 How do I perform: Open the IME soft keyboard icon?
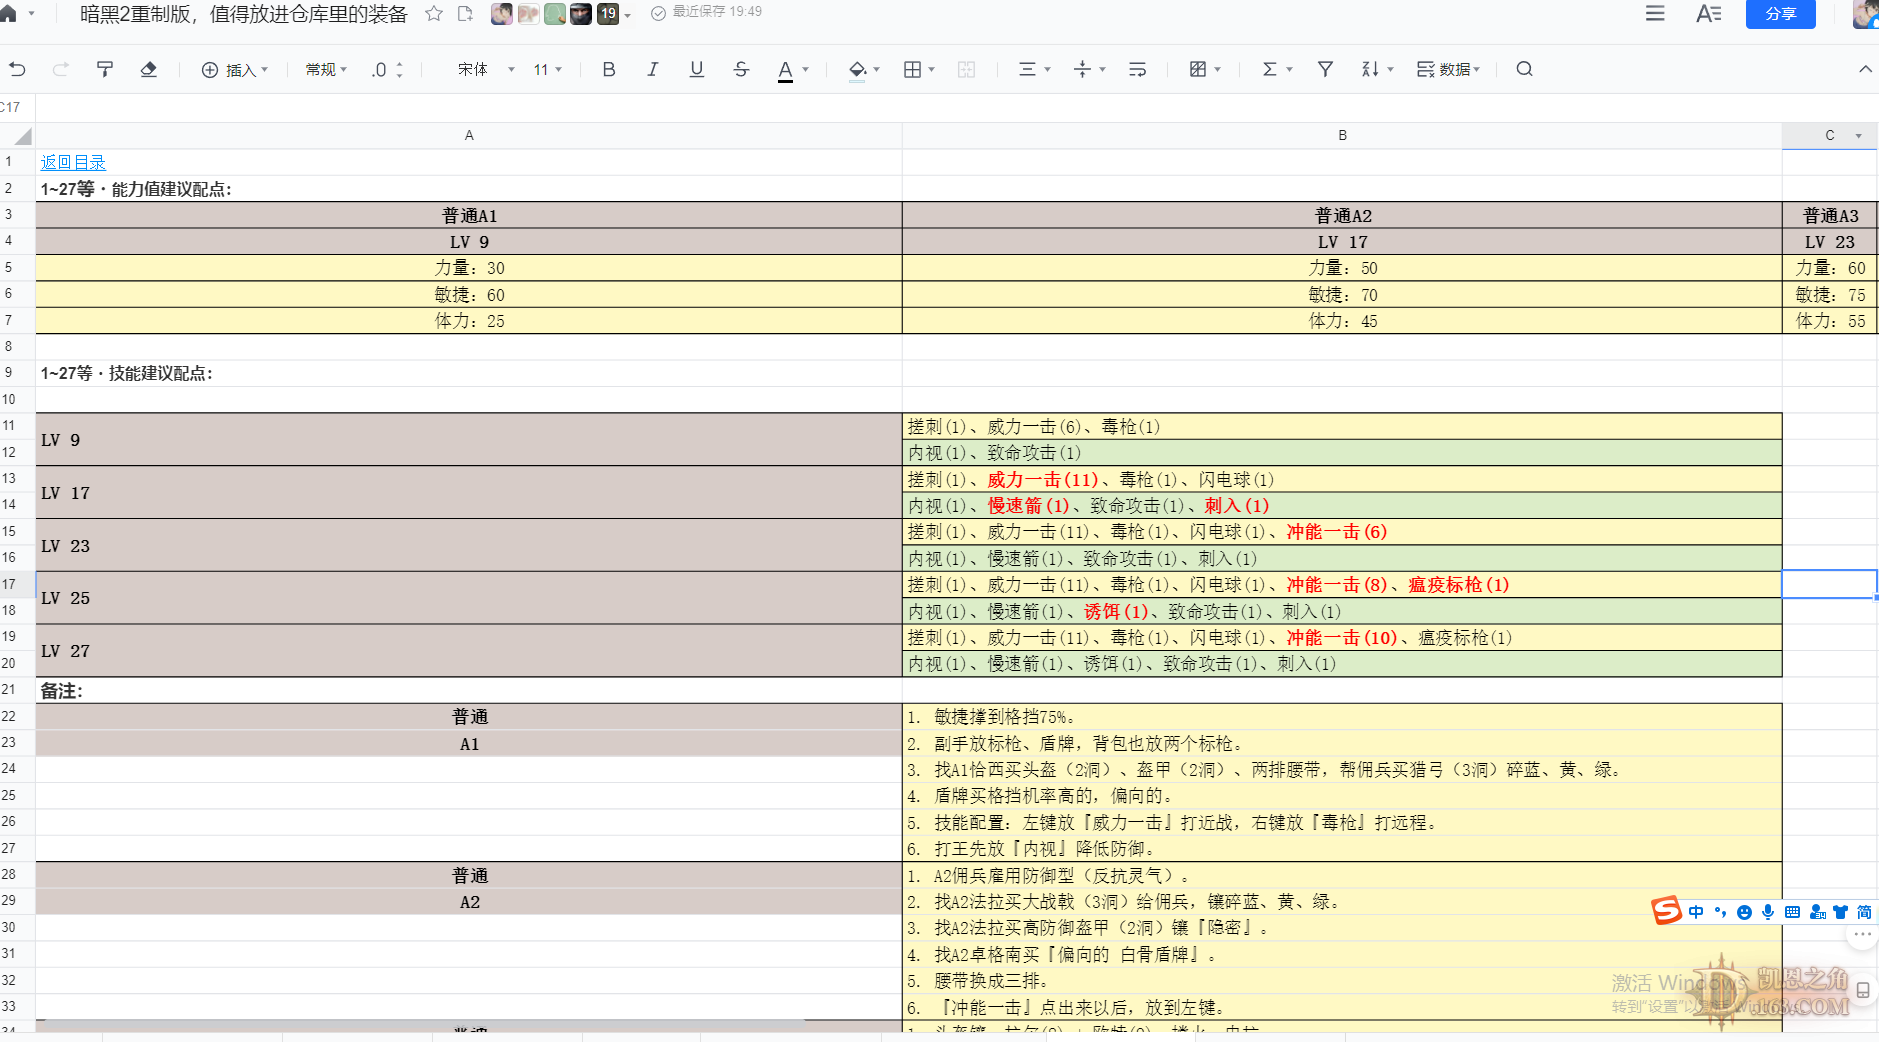pos(1792,912)
